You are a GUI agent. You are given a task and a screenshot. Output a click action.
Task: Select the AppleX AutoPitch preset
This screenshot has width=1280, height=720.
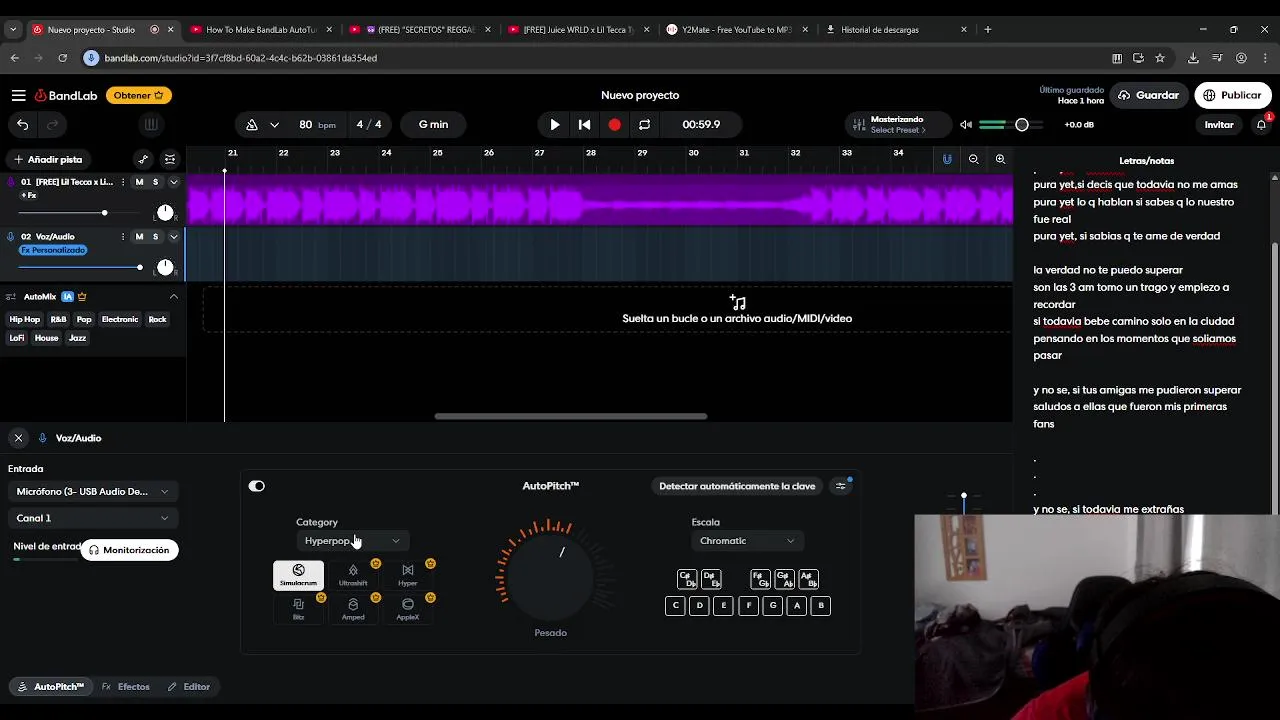[x=408, y=609]
